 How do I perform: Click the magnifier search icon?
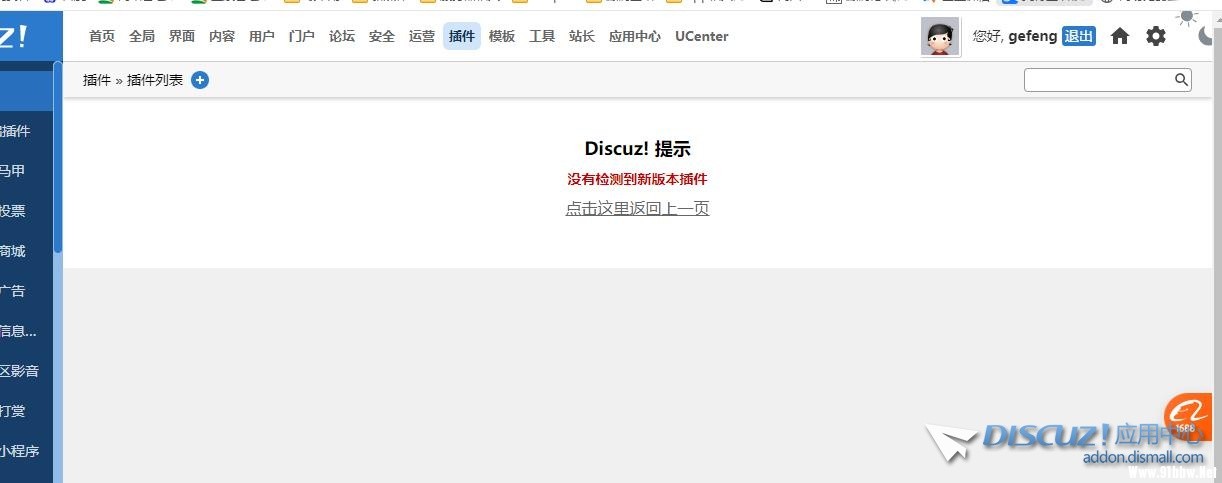[1181, 80]
